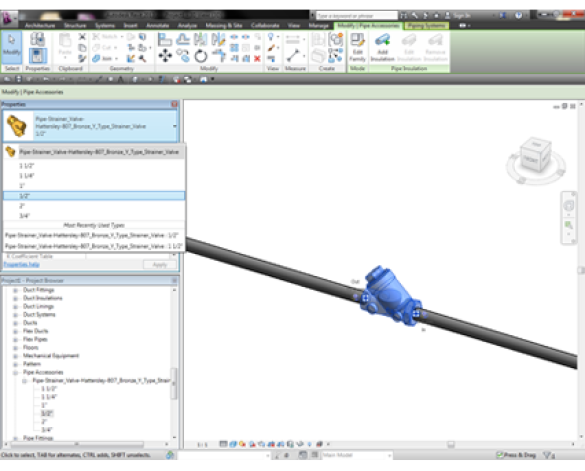Select 1" type in Project Browser tree
Screen dimensions: 585x471
coord(44,405)
